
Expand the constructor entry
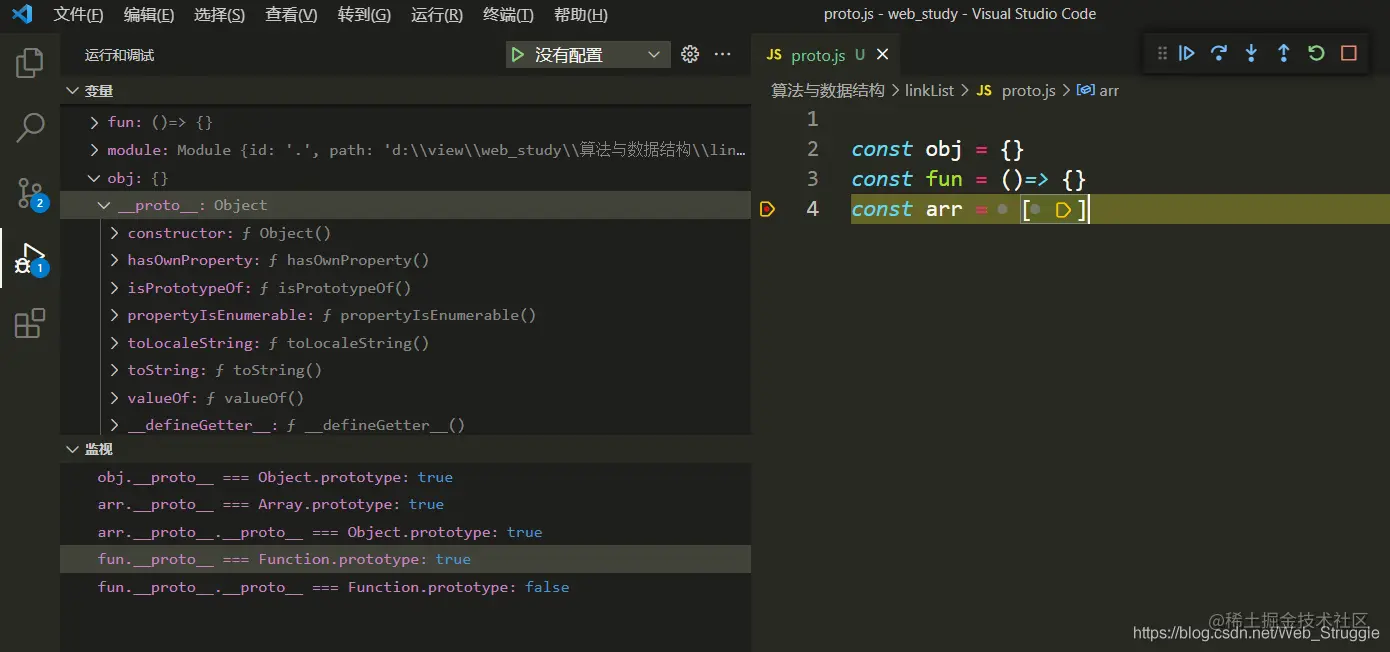[x=115, y=233]
